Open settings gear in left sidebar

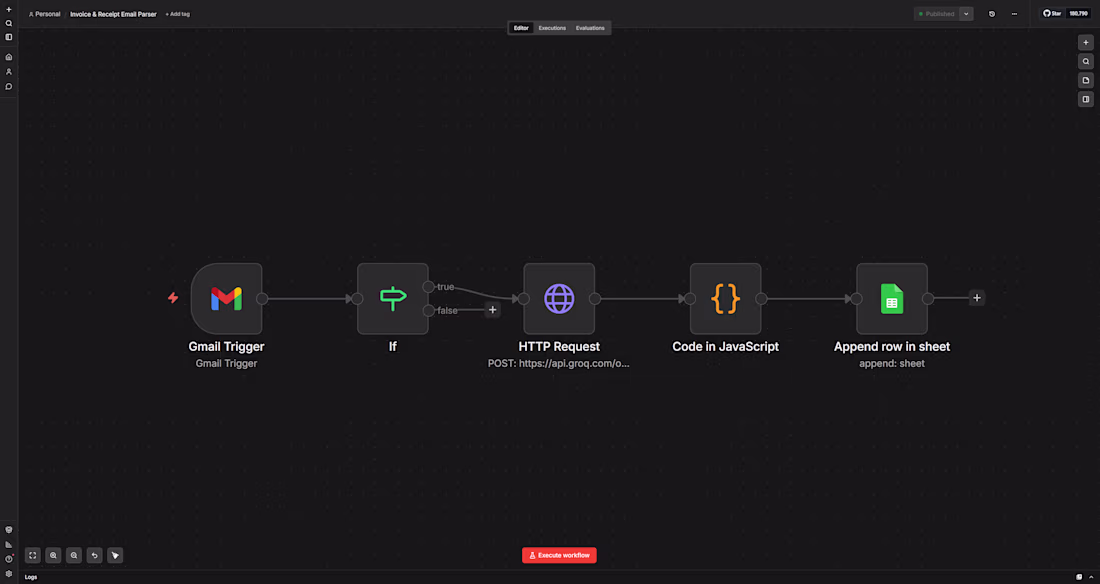coord(8,573)
